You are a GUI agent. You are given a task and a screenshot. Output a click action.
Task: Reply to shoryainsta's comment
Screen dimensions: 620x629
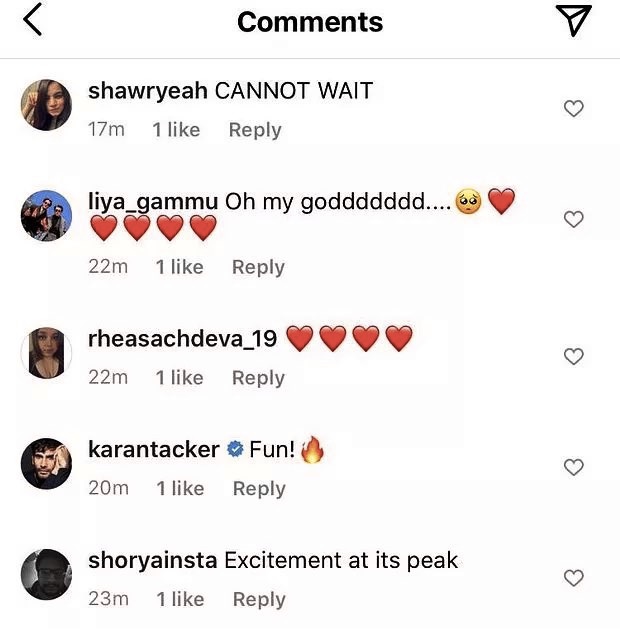tap(259, 600)
